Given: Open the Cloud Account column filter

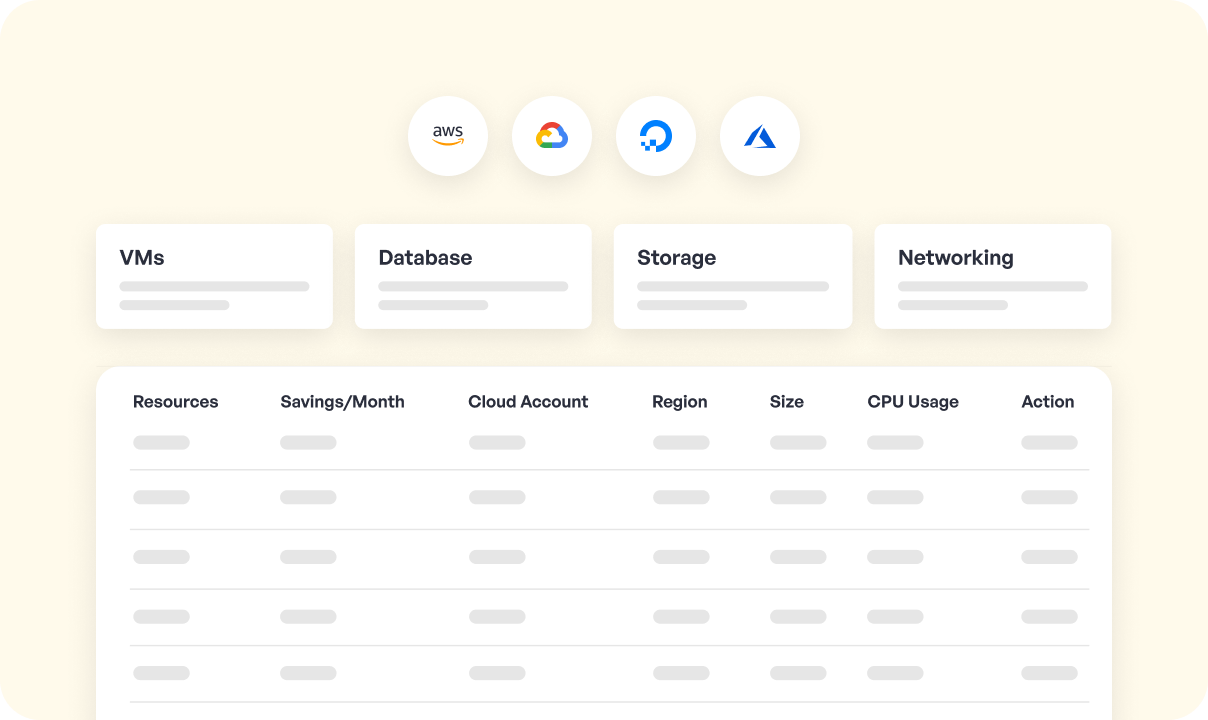Looking at the screenshot, I should point(528,401).
